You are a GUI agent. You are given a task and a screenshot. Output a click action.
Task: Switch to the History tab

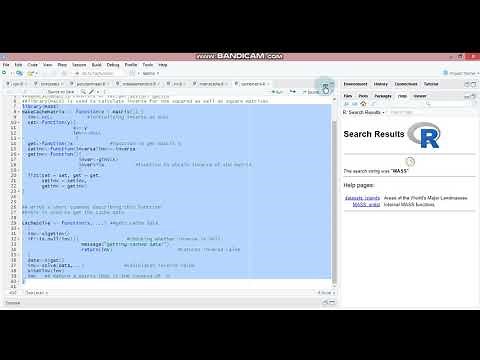pos(381,84)
